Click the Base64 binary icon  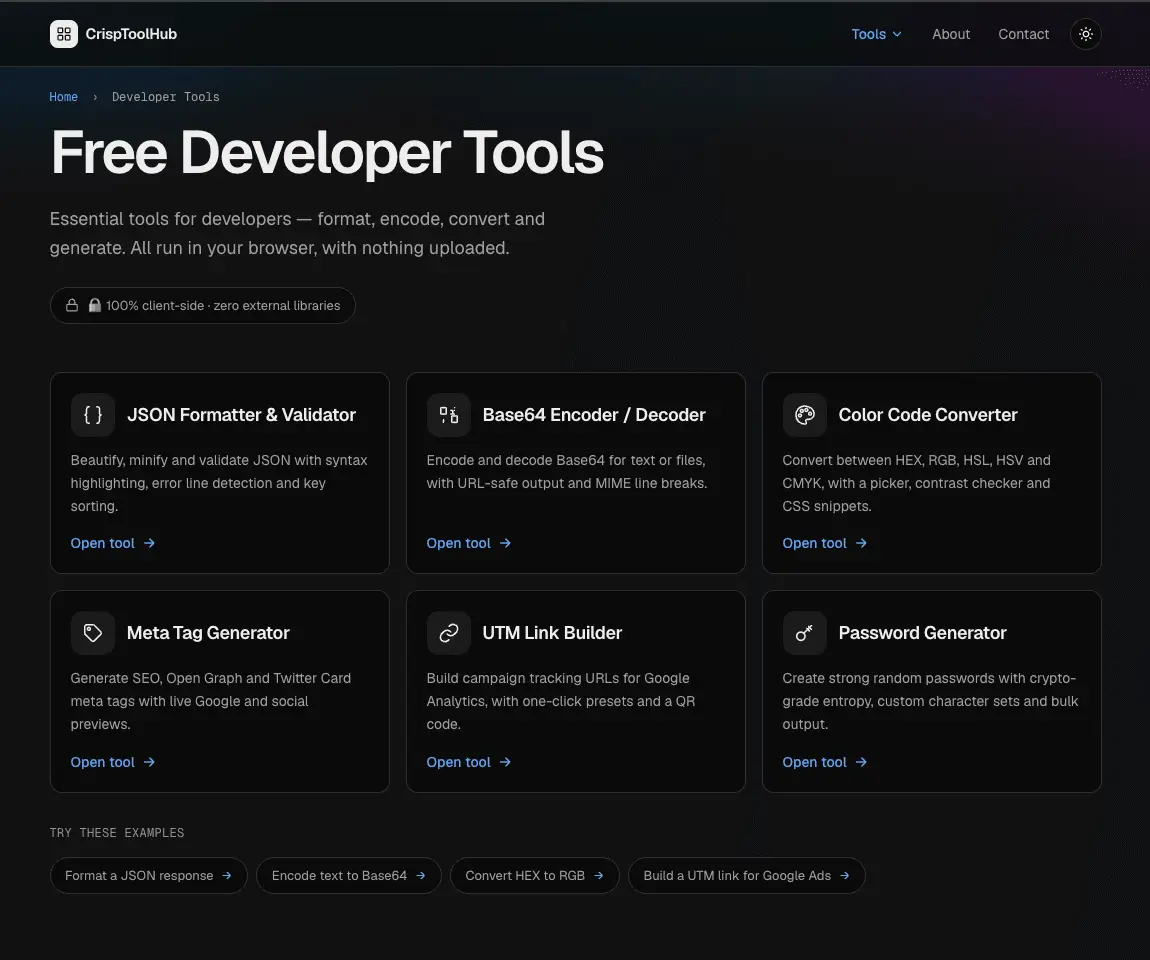(449, 415)
